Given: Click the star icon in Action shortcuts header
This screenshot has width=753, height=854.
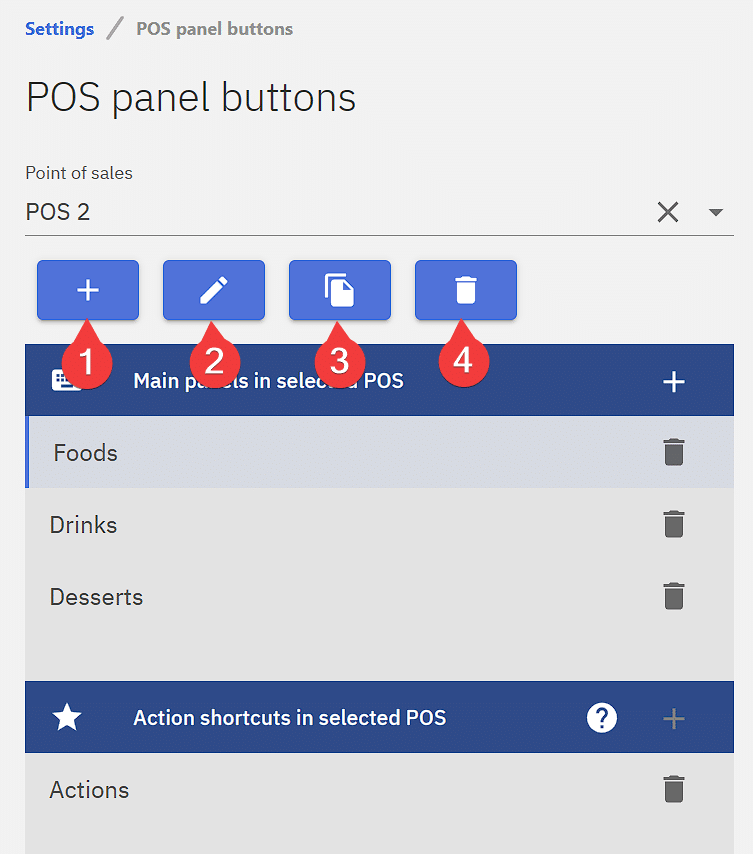Looking at the screenshot, I should (x=67, y=718).
